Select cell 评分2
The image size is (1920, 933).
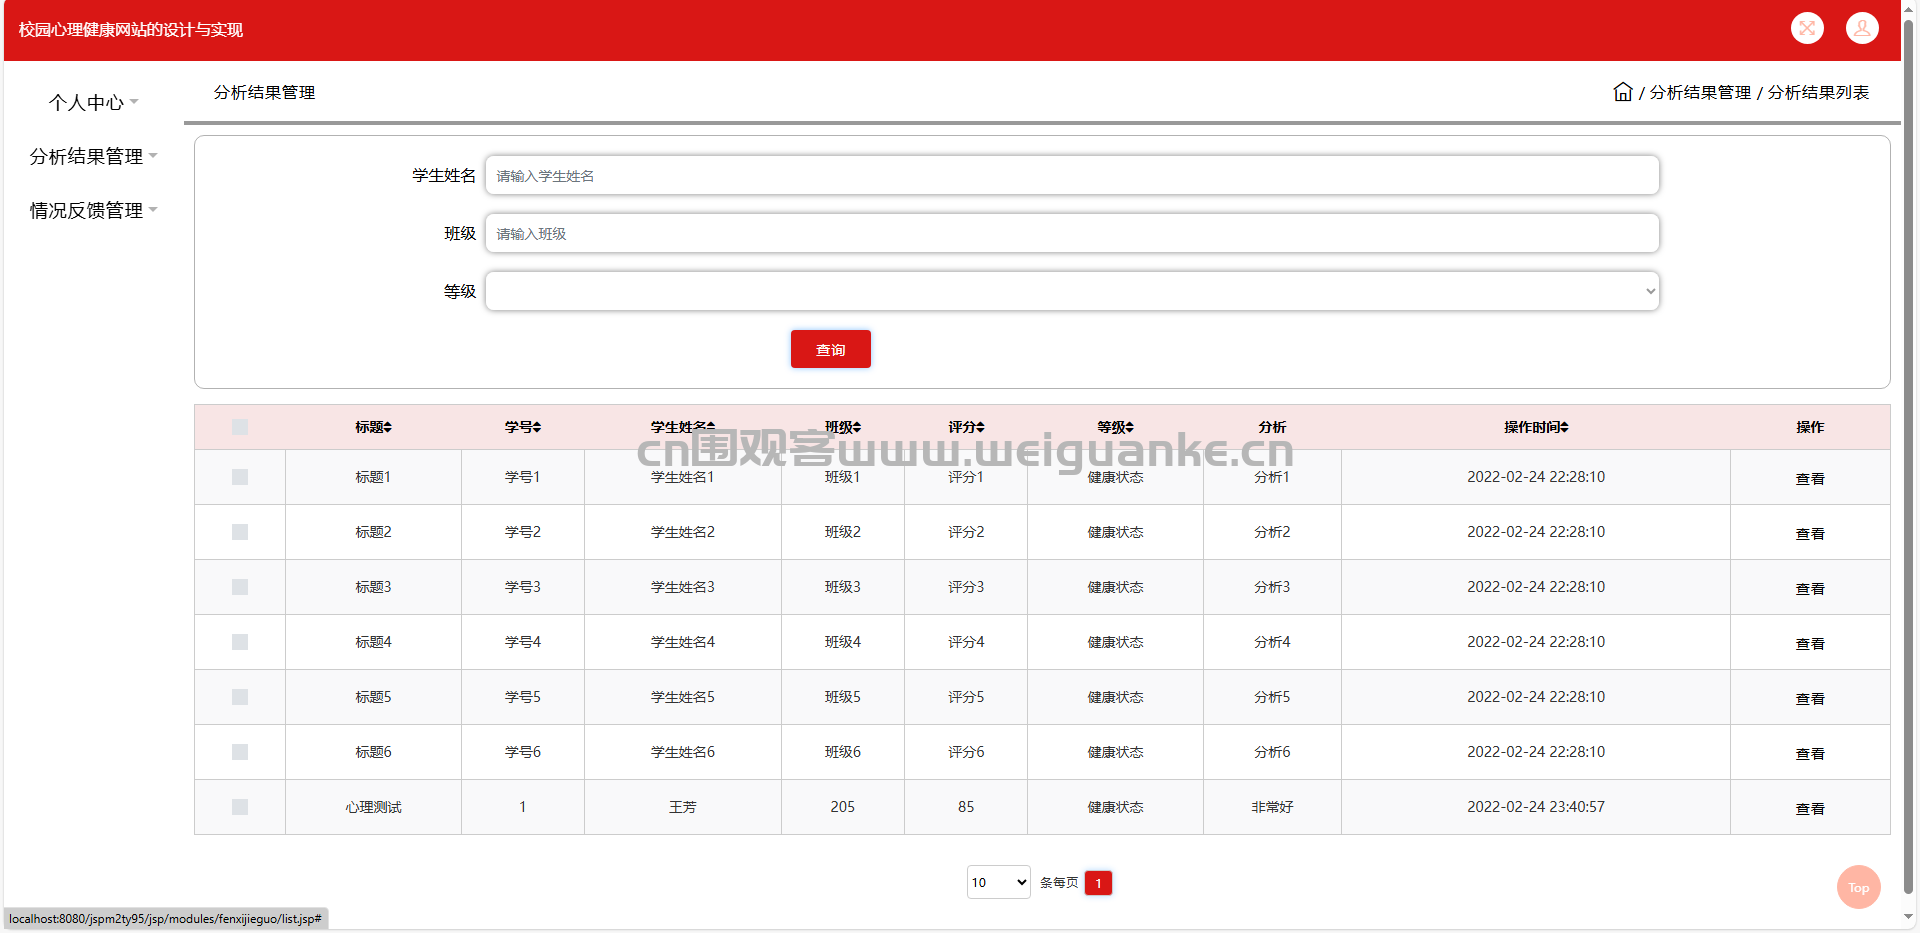click(966, 532)
